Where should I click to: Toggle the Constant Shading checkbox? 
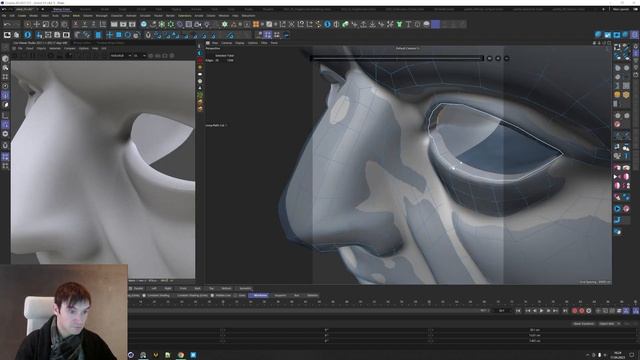144,295
